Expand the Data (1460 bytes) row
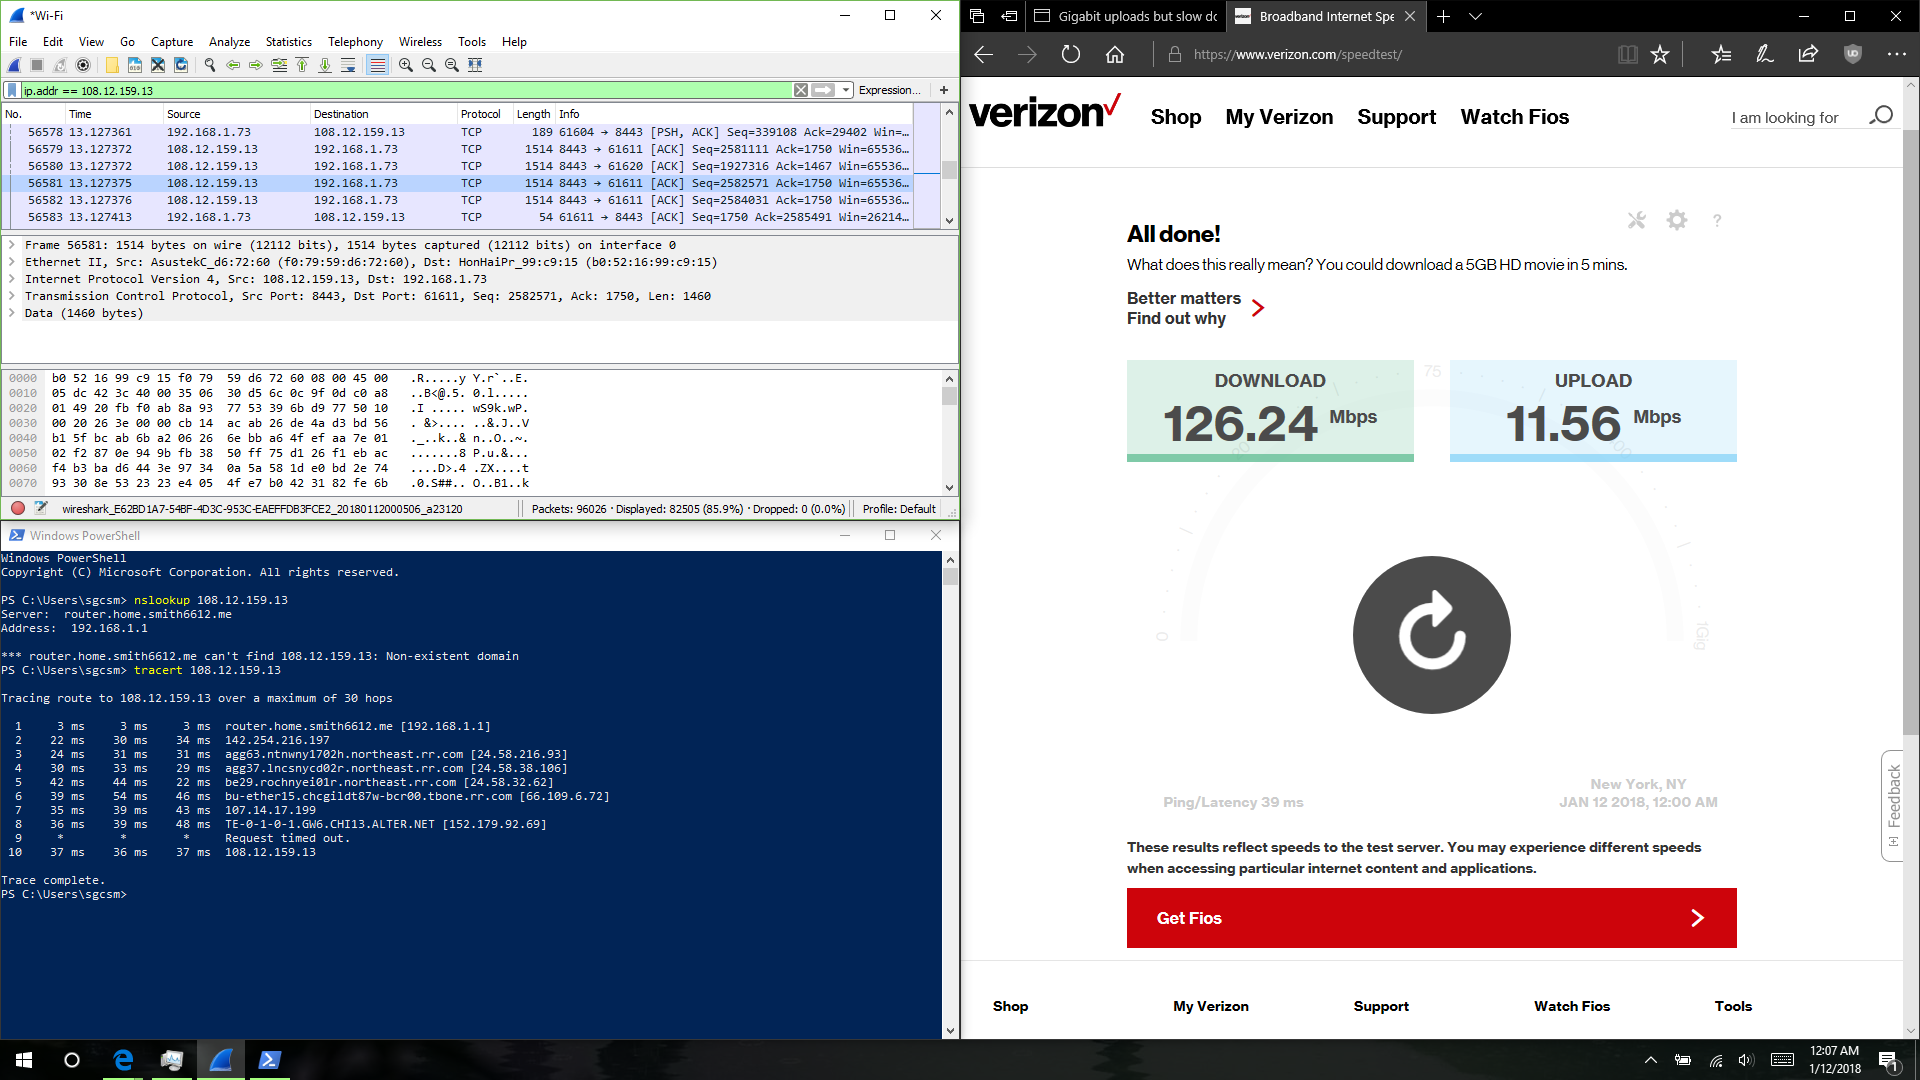The image size is (1920, 1080). point(12,313)
